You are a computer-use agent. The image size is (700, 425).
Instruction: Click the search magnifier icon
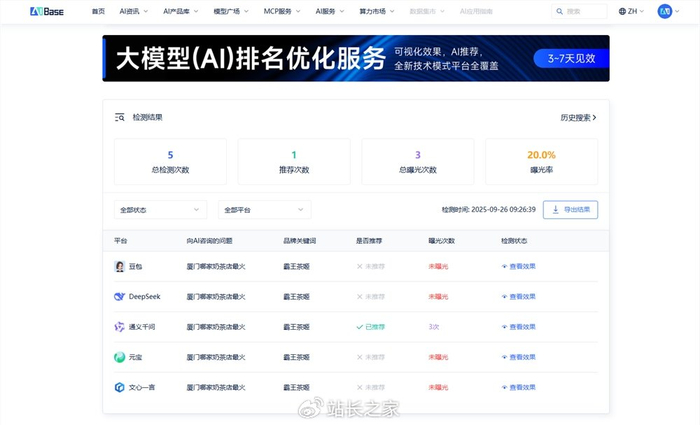coord(559,11)
